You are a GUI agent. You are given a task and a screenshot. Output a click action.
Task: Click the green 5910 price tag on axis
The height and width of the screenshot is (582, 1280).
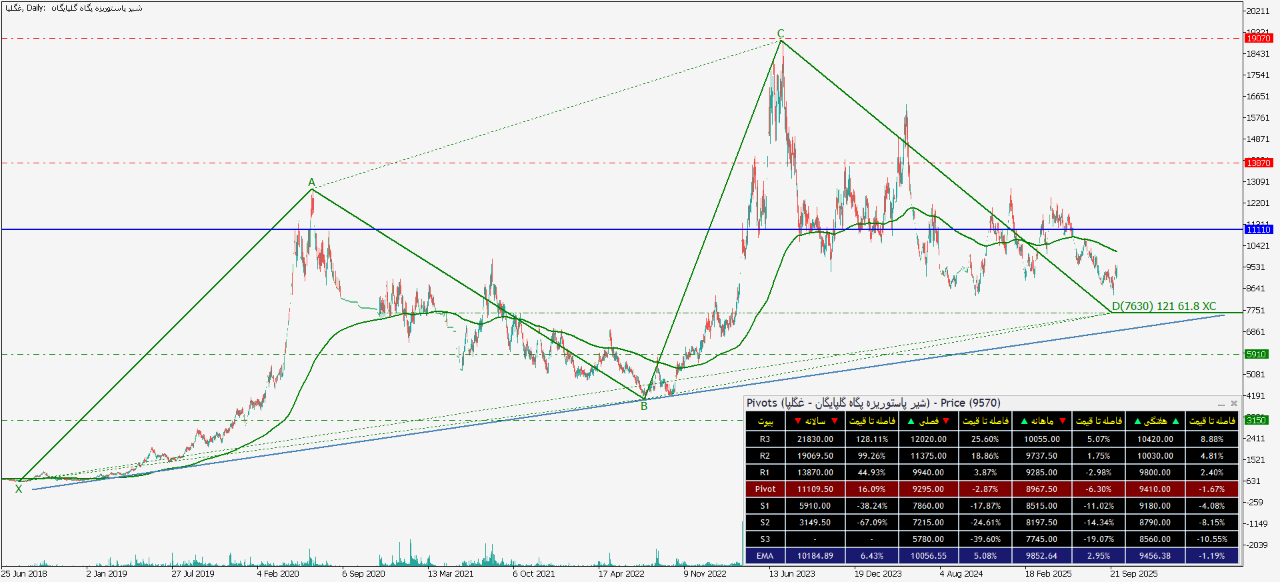point(1257,354)
